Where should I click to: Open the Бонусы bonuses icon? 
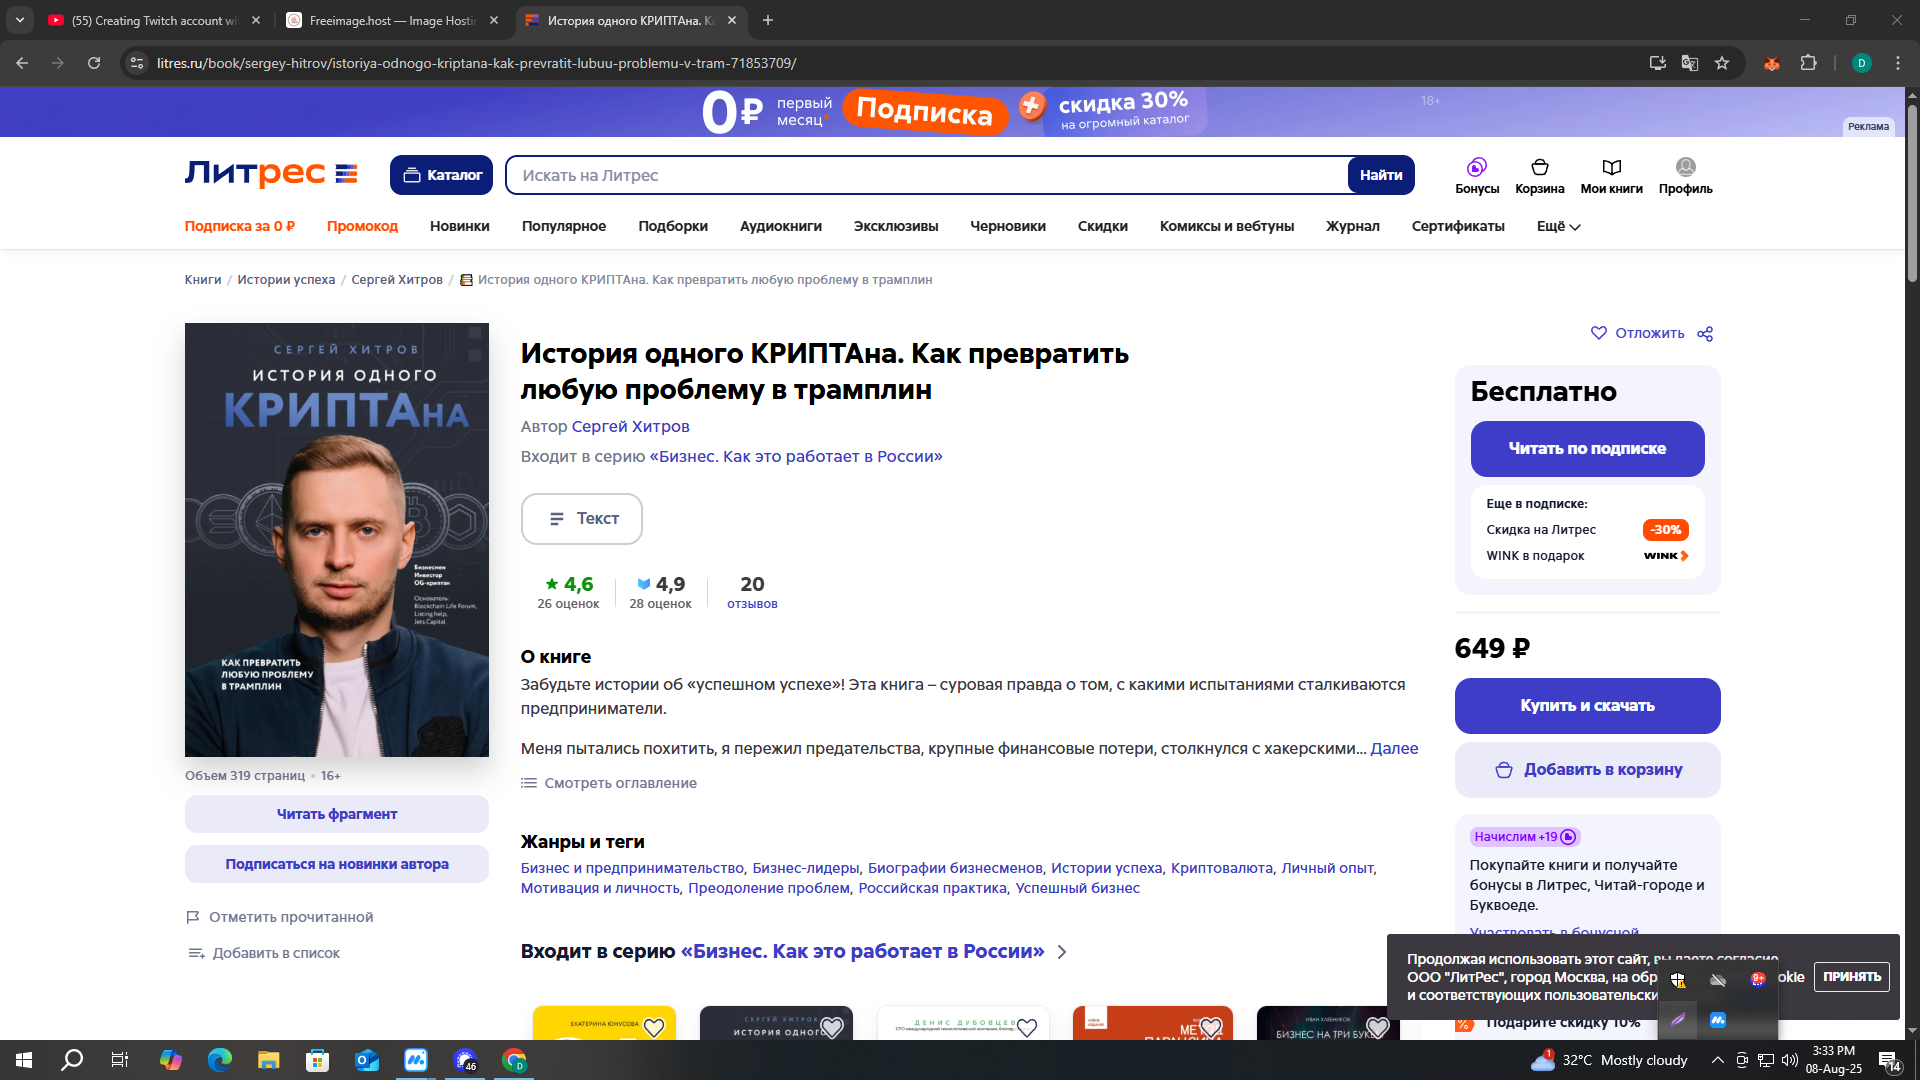[1477, 175]
